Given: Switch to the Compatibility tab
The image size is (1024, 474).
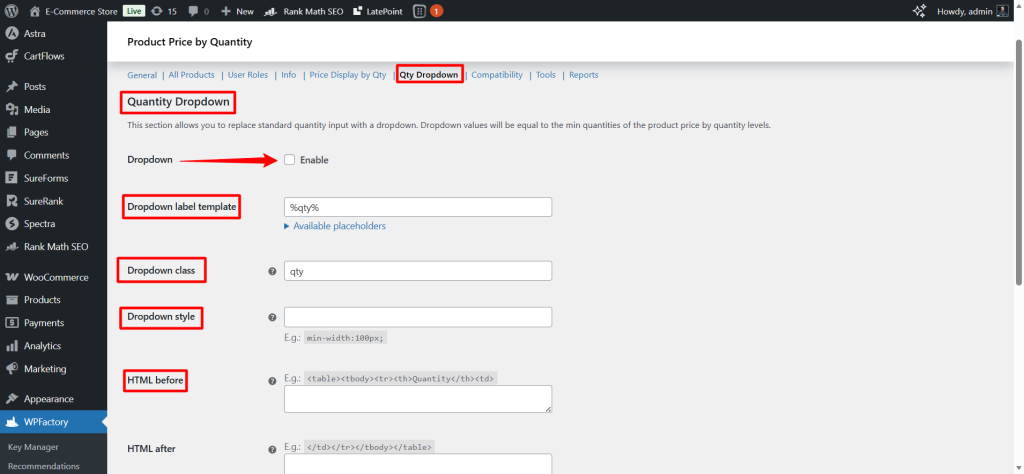Looking at the screenshot, I should [x=497, y=75].
